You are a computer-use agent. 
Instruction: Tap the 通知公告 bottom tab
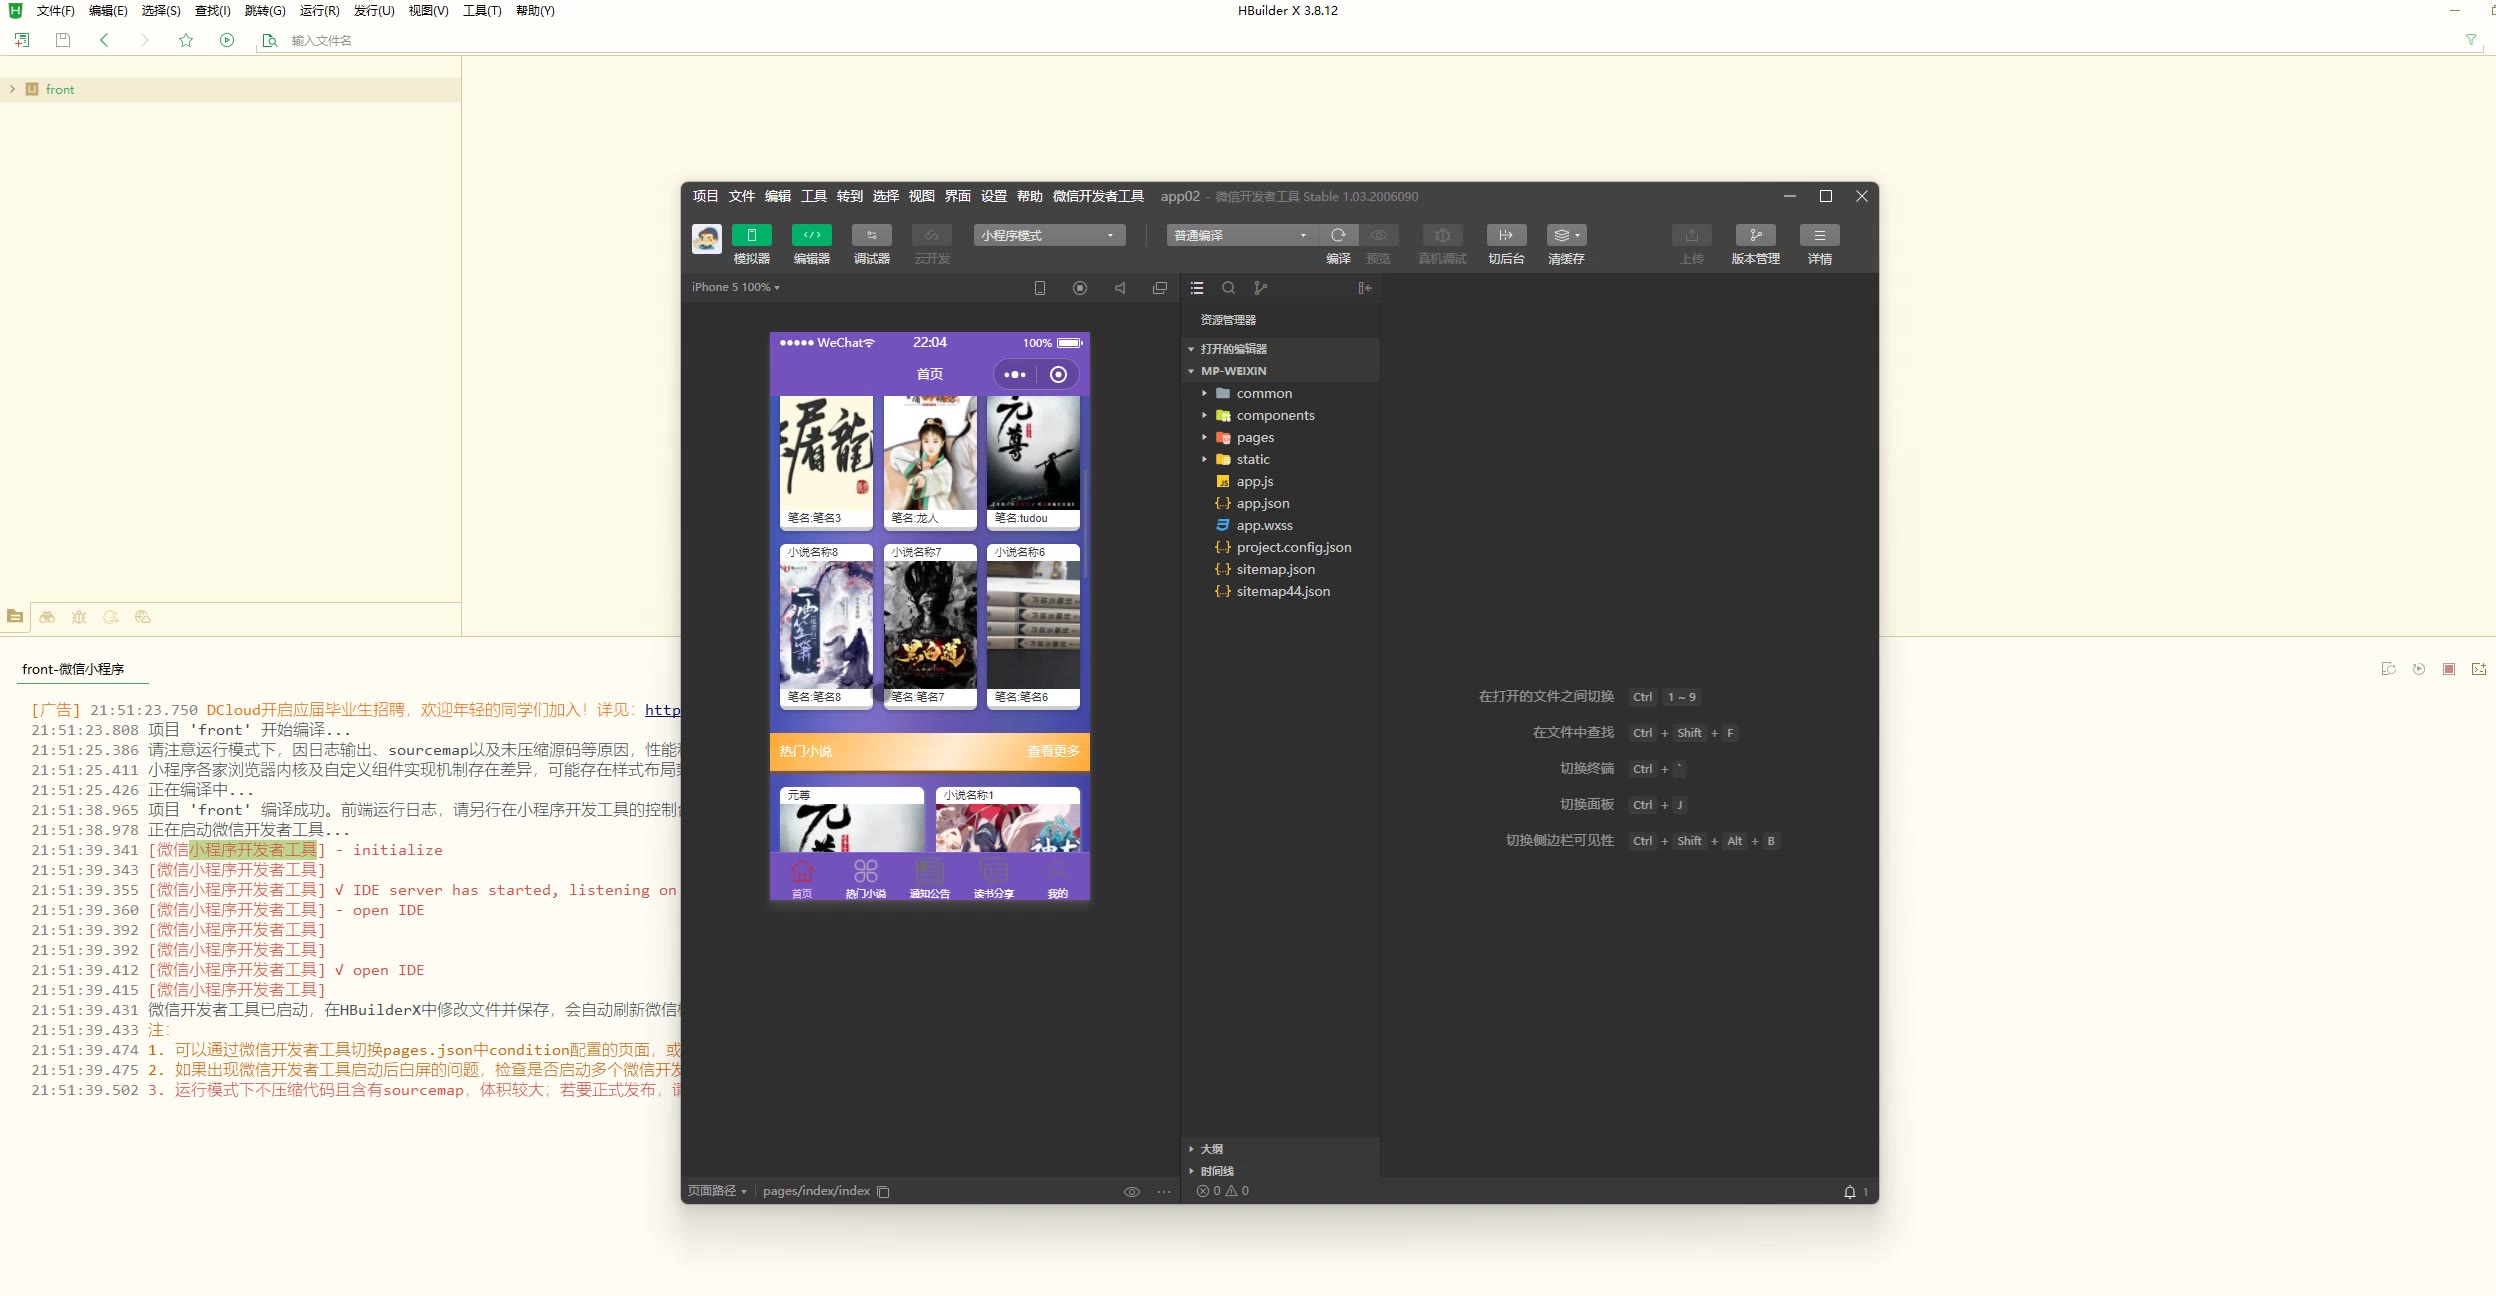click(x=930, y=879)
